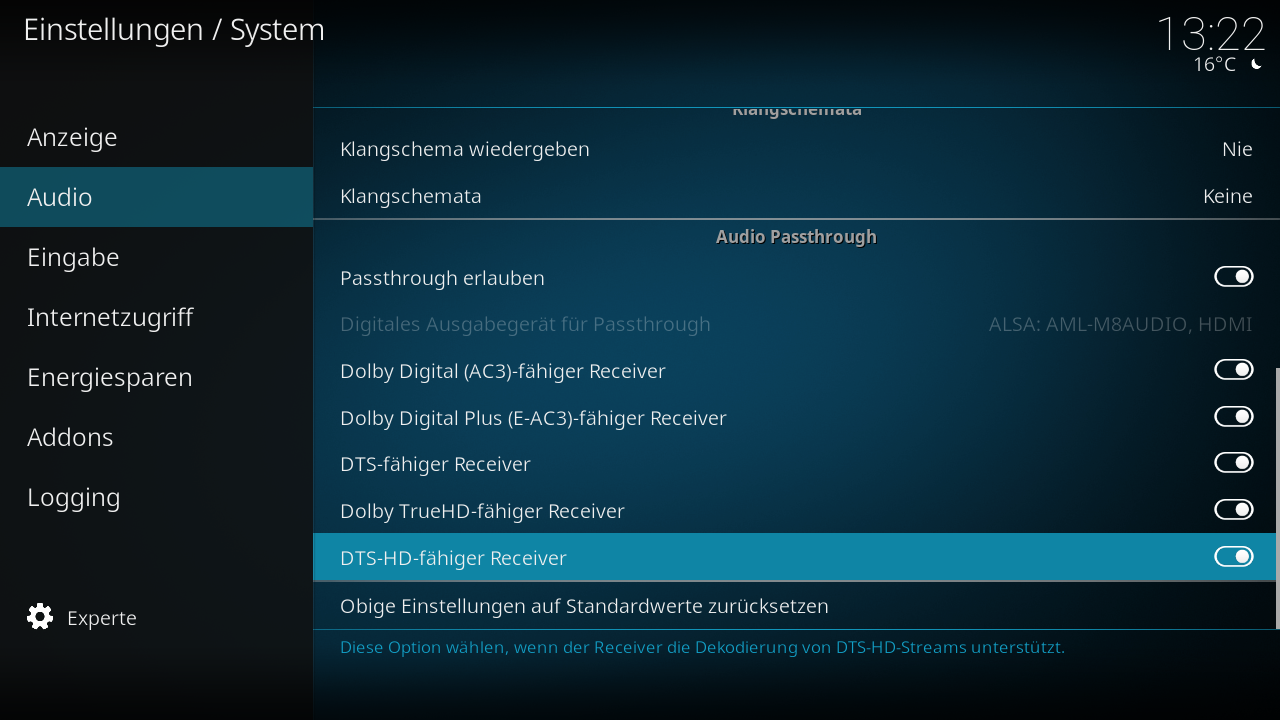
Task: Open Addons settings category
Action: [x=156, y=437]
